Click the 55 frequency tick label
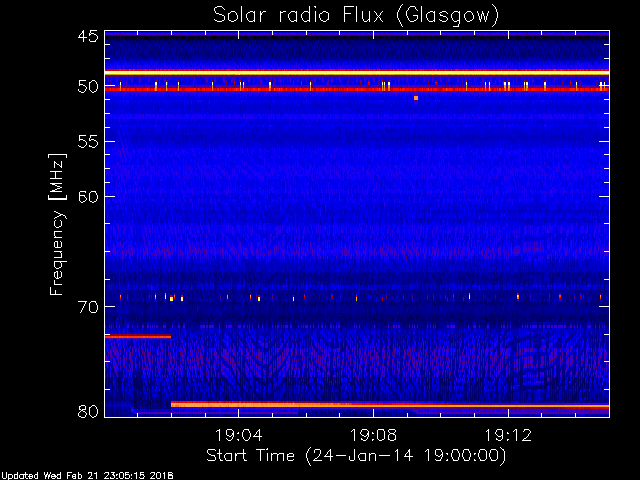Viewport: 640px width, 480px height. pyautogui.click(x=88, y=142)
